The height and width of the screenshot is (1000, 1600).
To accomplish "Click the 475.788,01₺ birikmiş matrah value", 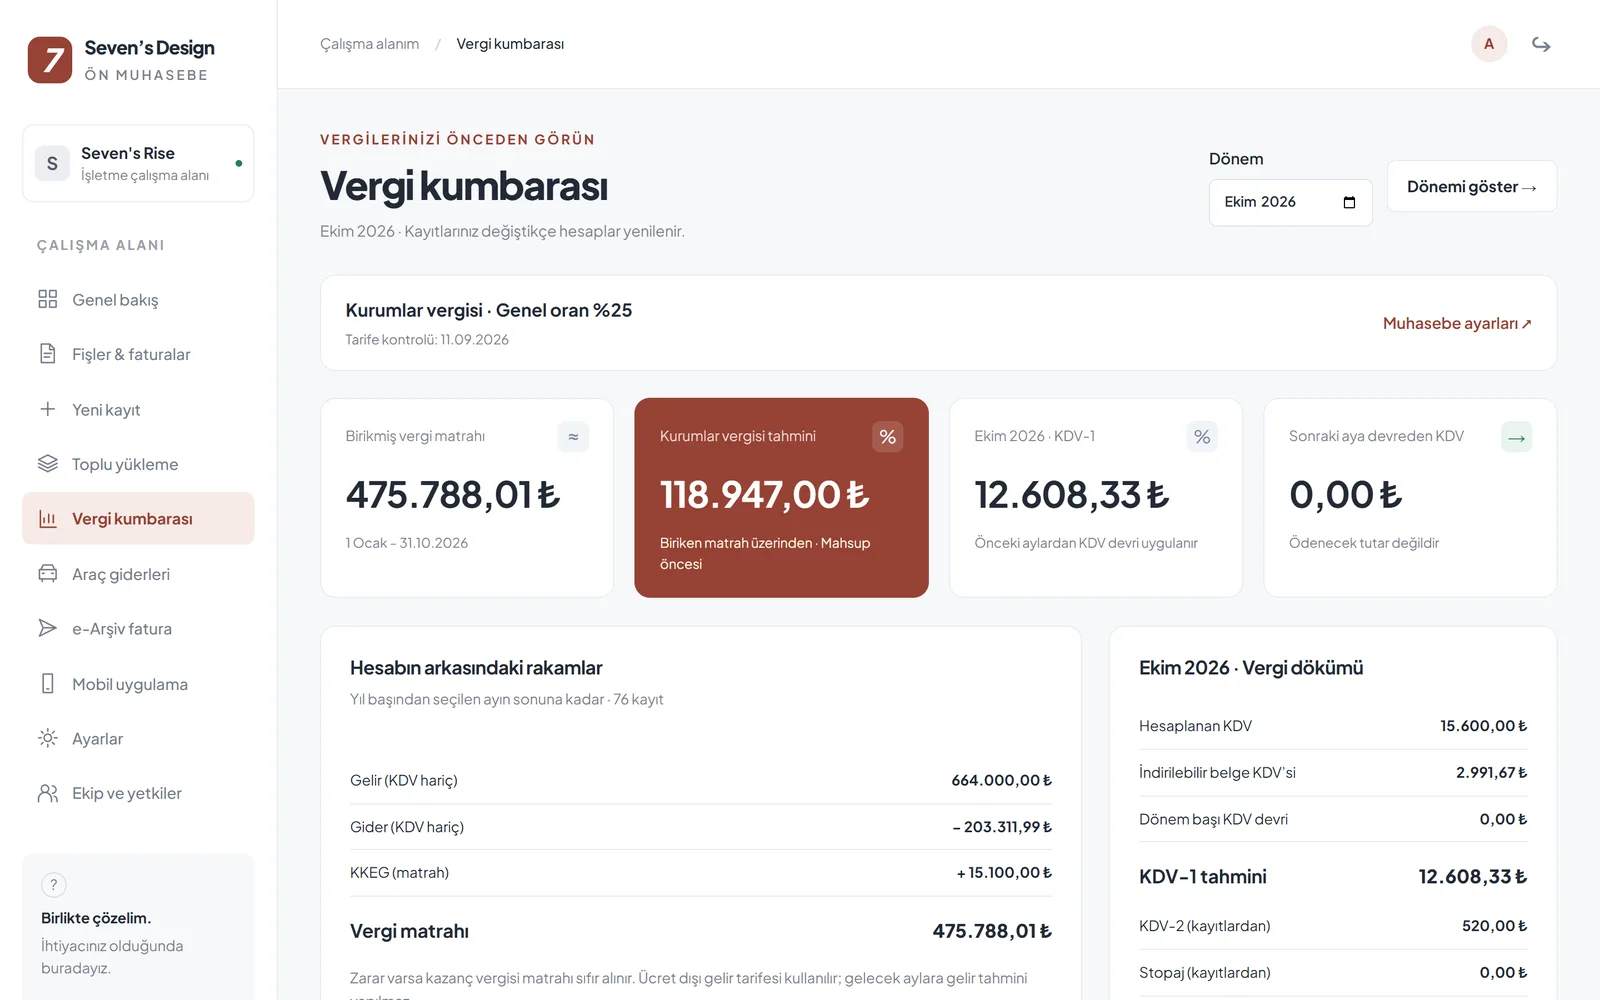I will point(453,495).
